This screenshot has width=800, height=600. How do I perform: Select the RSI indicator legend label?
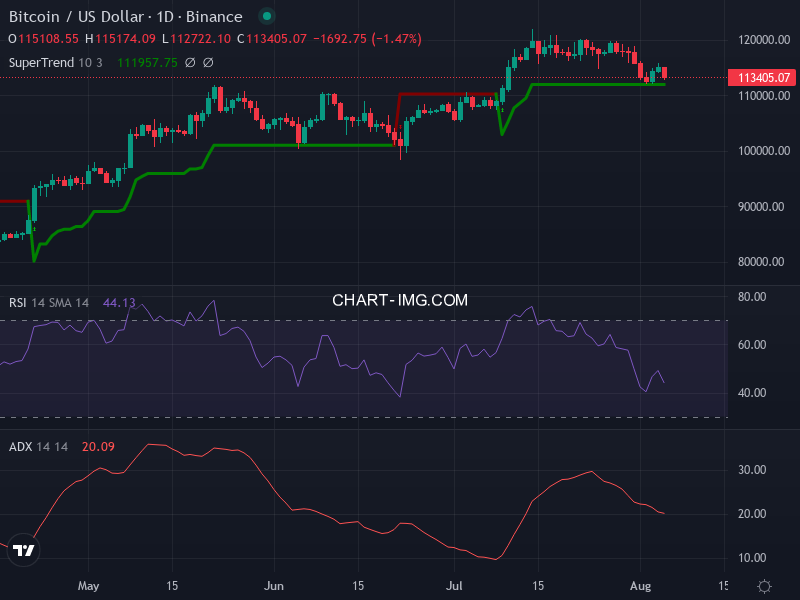tap(17, 303)
